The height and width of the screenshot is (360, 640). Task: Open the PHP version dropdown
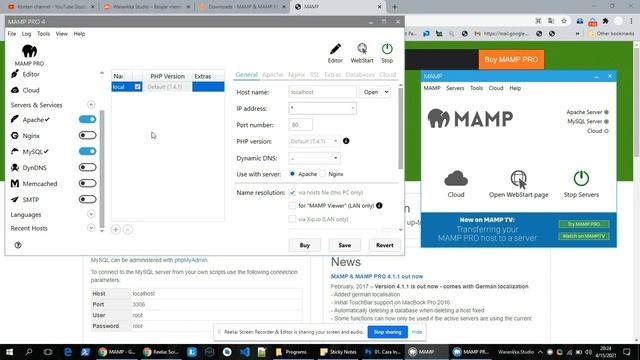pyautogui.click(x=314, y=141)
